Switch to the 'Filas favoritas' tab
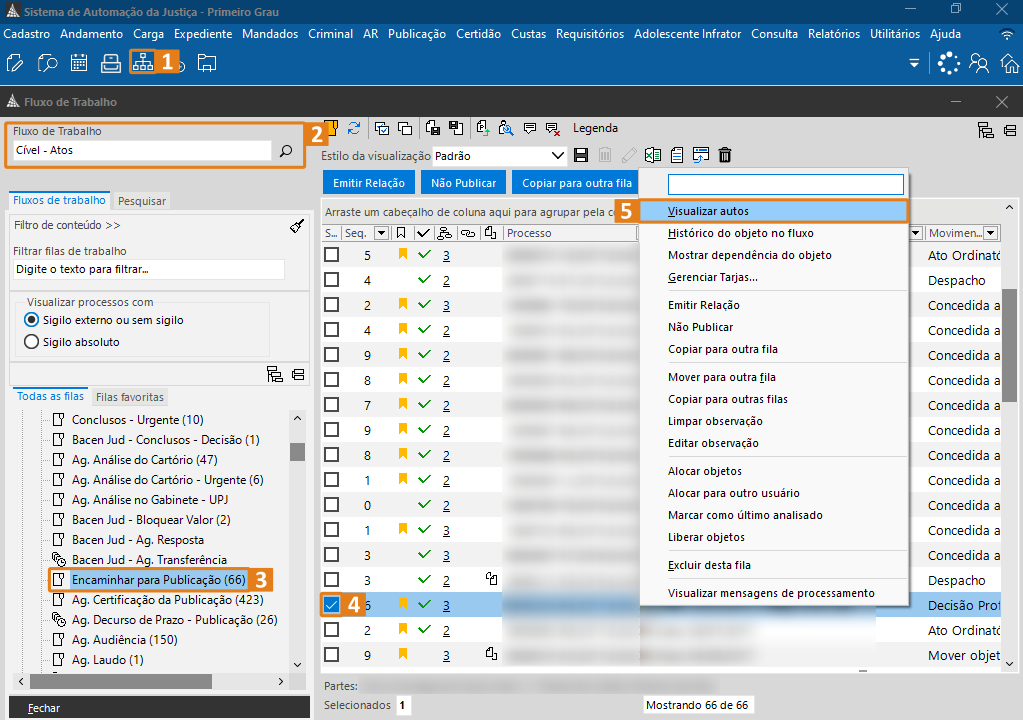Image resolution: width=1023 pixels, height=720 pixels. [130, 397]
